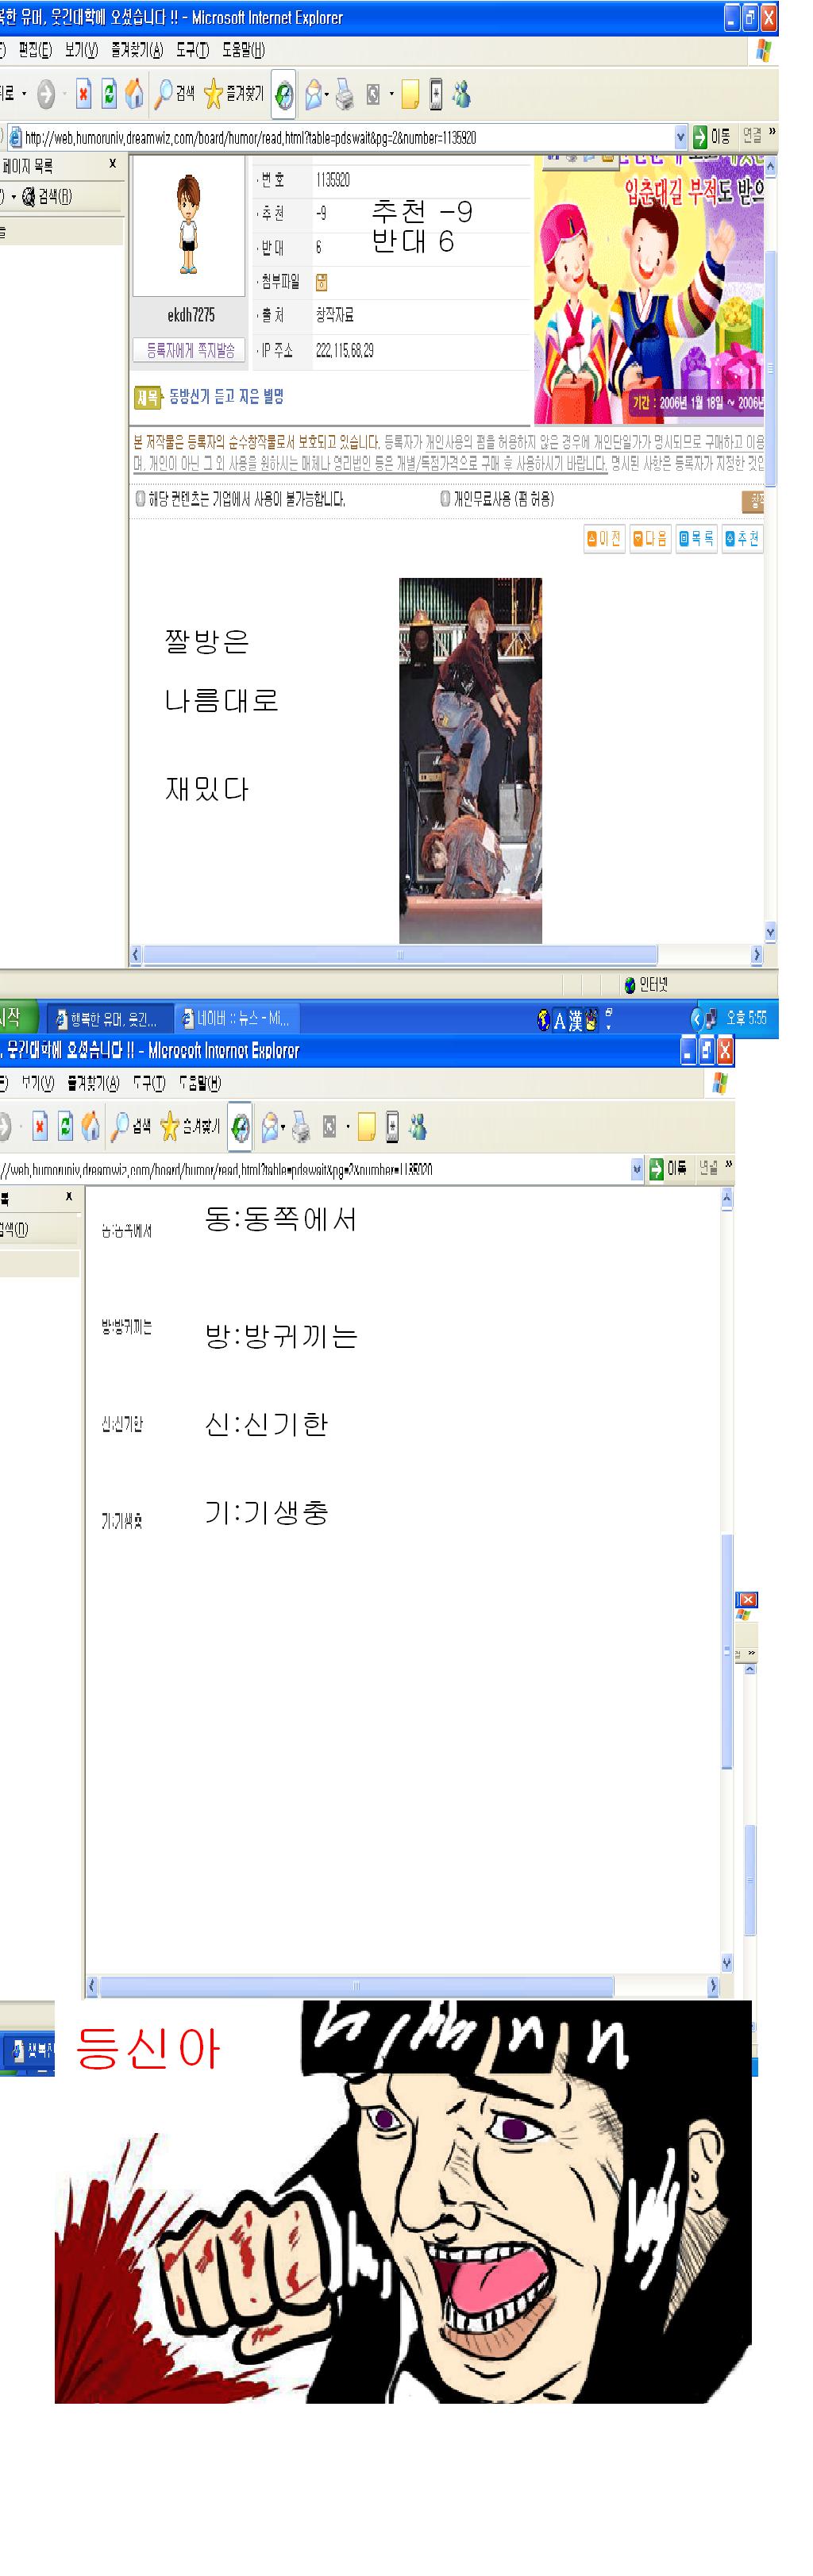Click the Edit icon next to Print in upper toolbar
This screenshot has width=813, height=2576.
pyautogui.click(x=373, y=94)
